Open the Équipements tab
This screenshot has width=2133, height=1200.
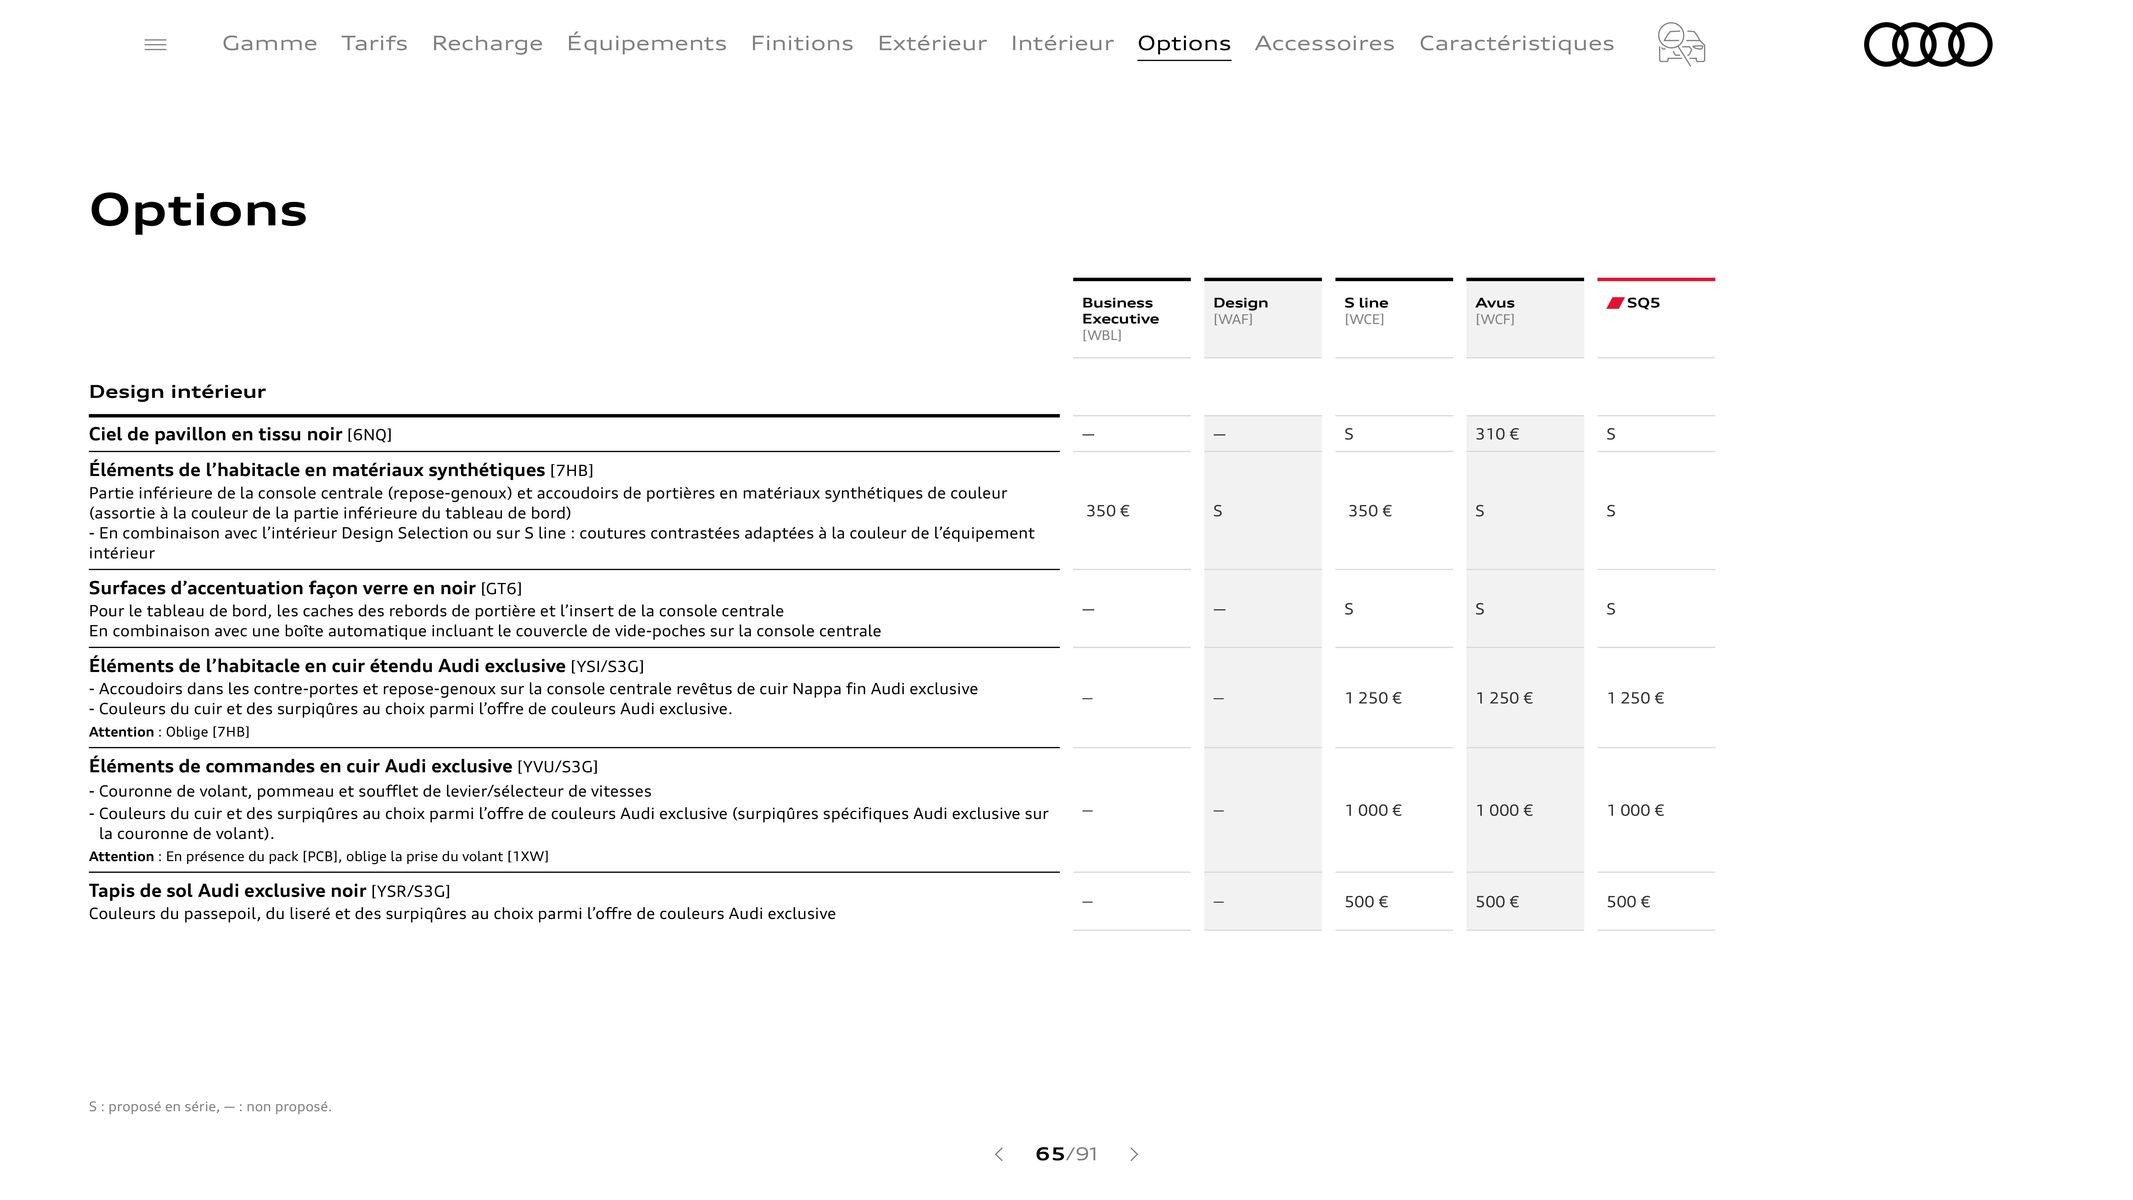[647, 43]
